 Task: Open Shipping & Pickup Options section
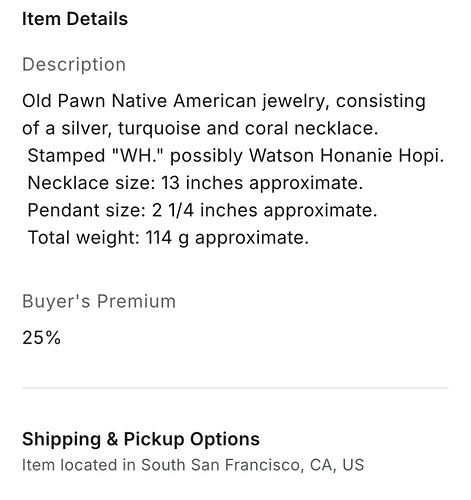click(x=141, y=439)
